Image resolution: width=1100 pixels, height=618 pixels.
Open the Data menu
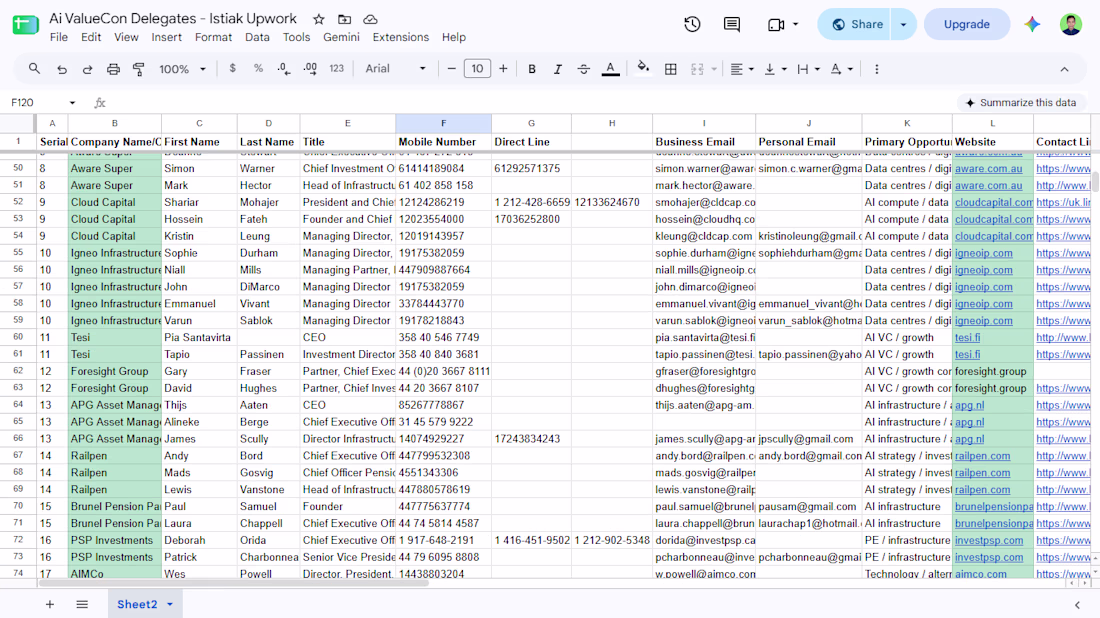pos(257,37)
